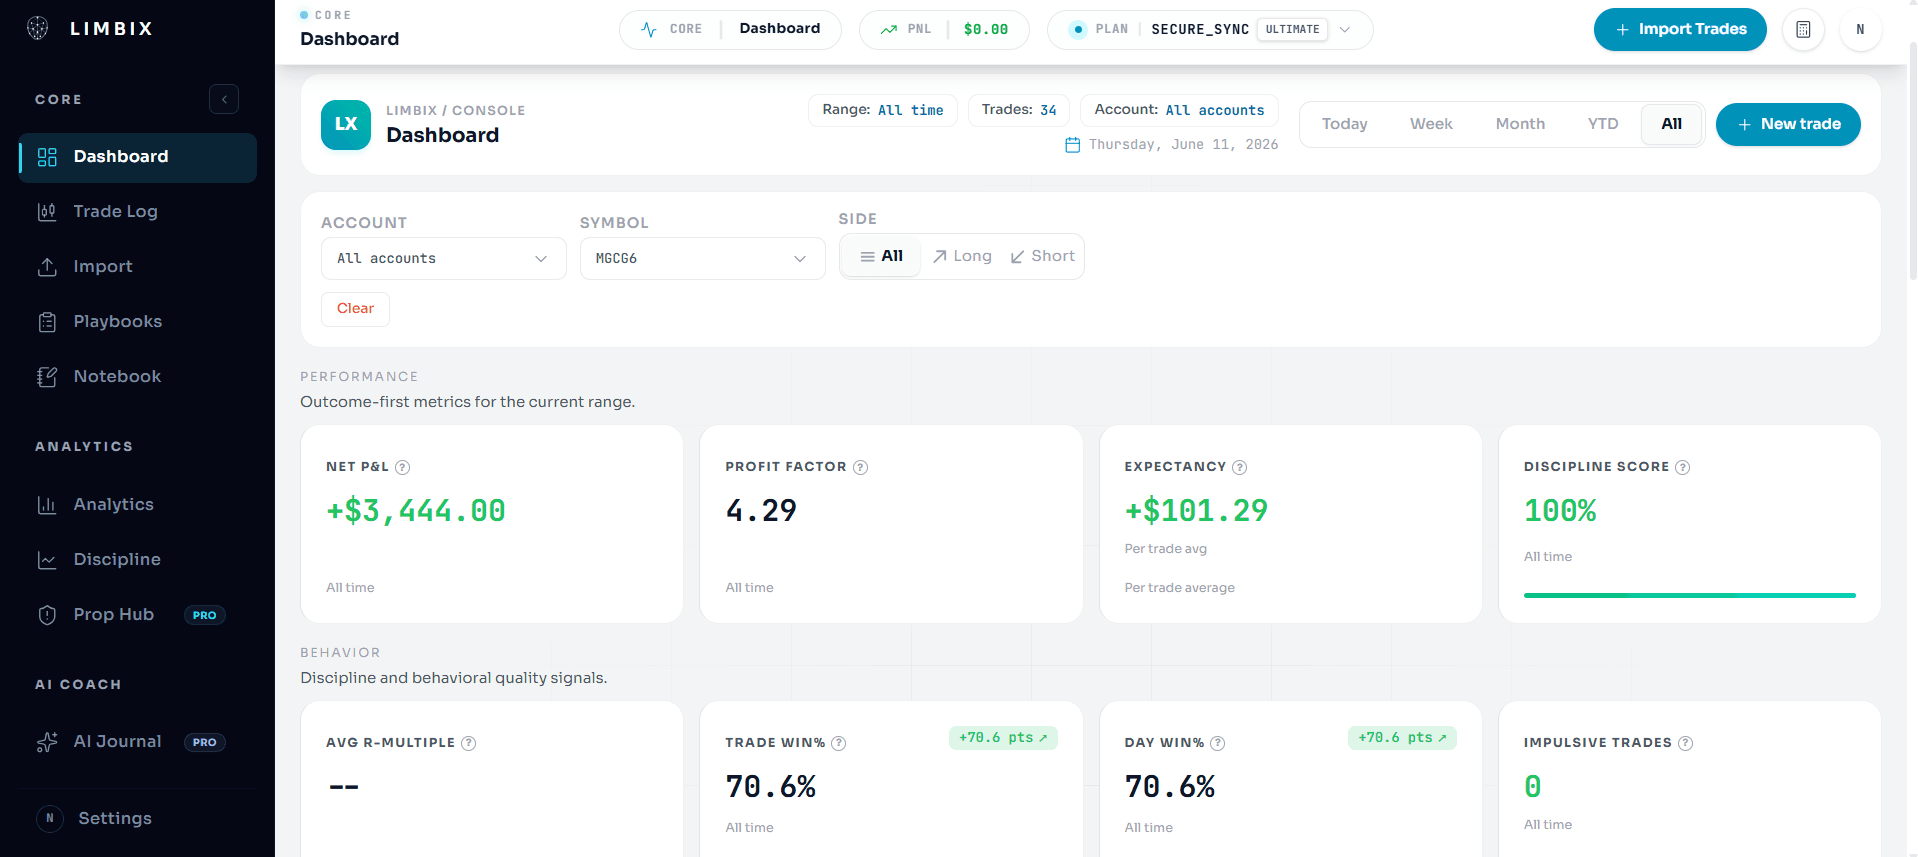
Task: Open the MGCG6 symbol dropdown
Action: (703, 258)
